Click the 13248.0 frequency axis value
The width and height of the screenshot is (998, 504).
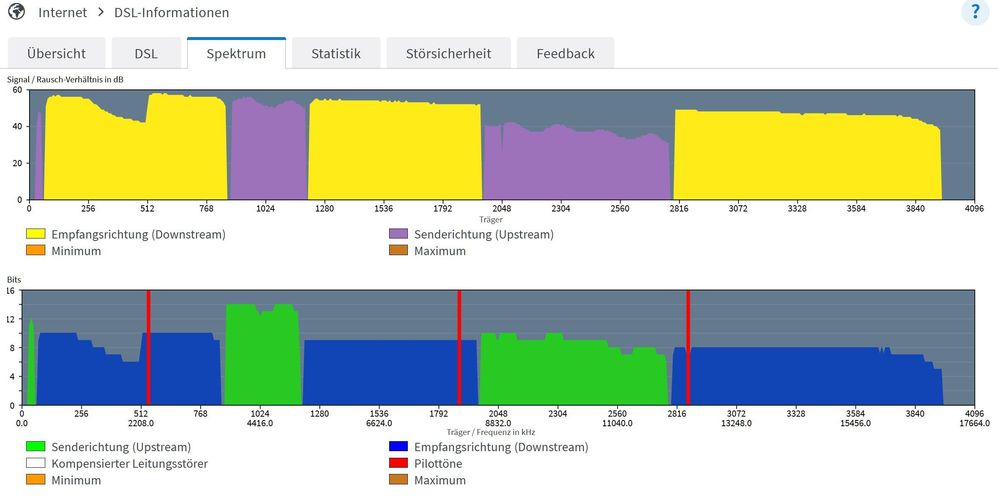pos(736,423)
